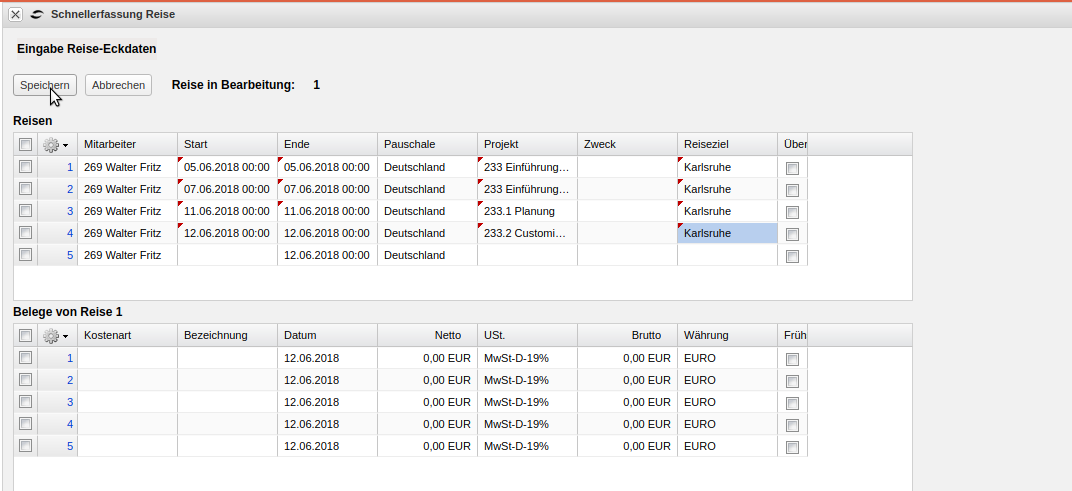Click the Kostenart column header
1072x491 pixels.
[x=127, y=335]
